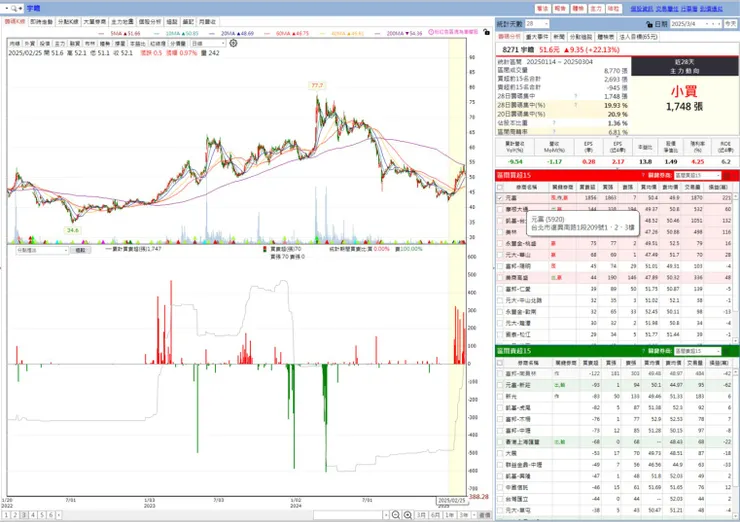Click the magnifier search icon top-left
Screen dimensions: 740x522
(x=13, y=8)
